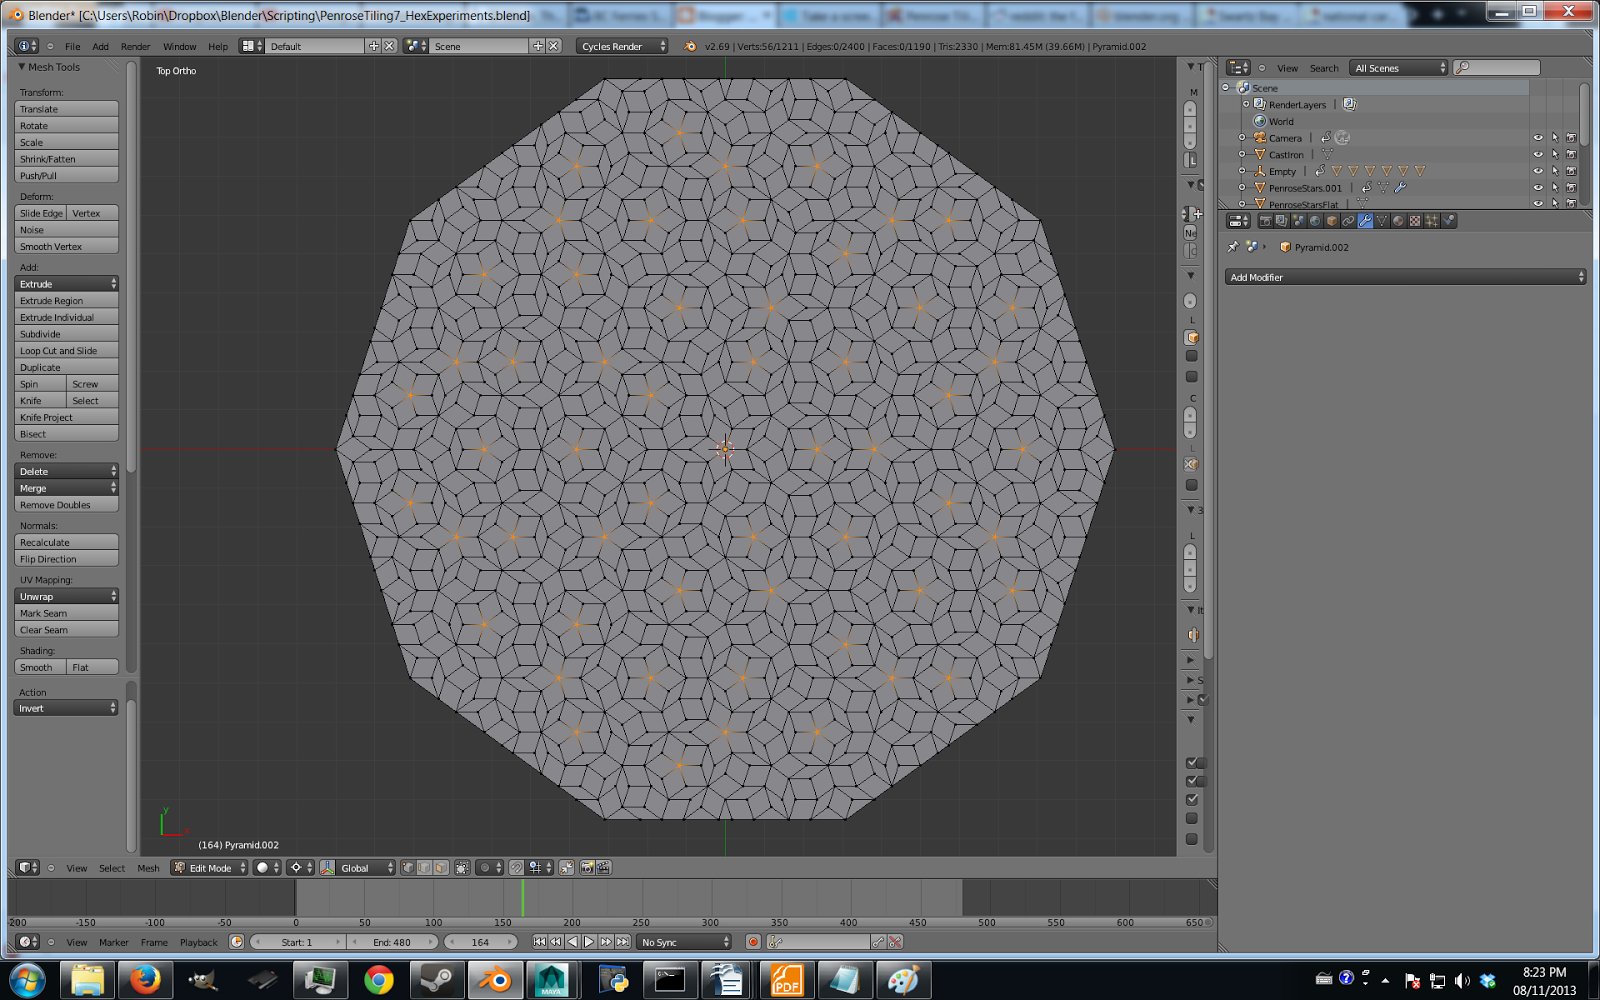Open the Mesh menu in viewport header

[148, 868]
